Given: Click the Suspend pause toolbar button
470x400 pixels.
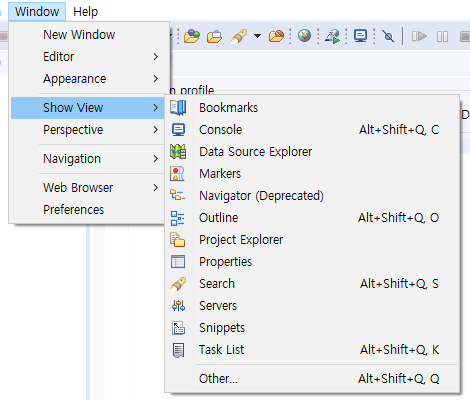Looking at the screenshot, I should pyautogui.click(x=442, y=36).
